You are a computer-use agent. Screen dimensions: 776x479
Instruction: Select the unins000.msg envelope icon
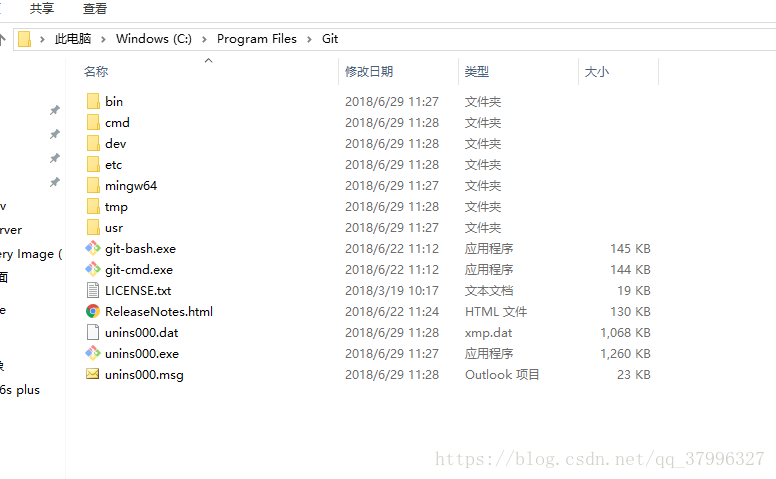tap(93, 374)
